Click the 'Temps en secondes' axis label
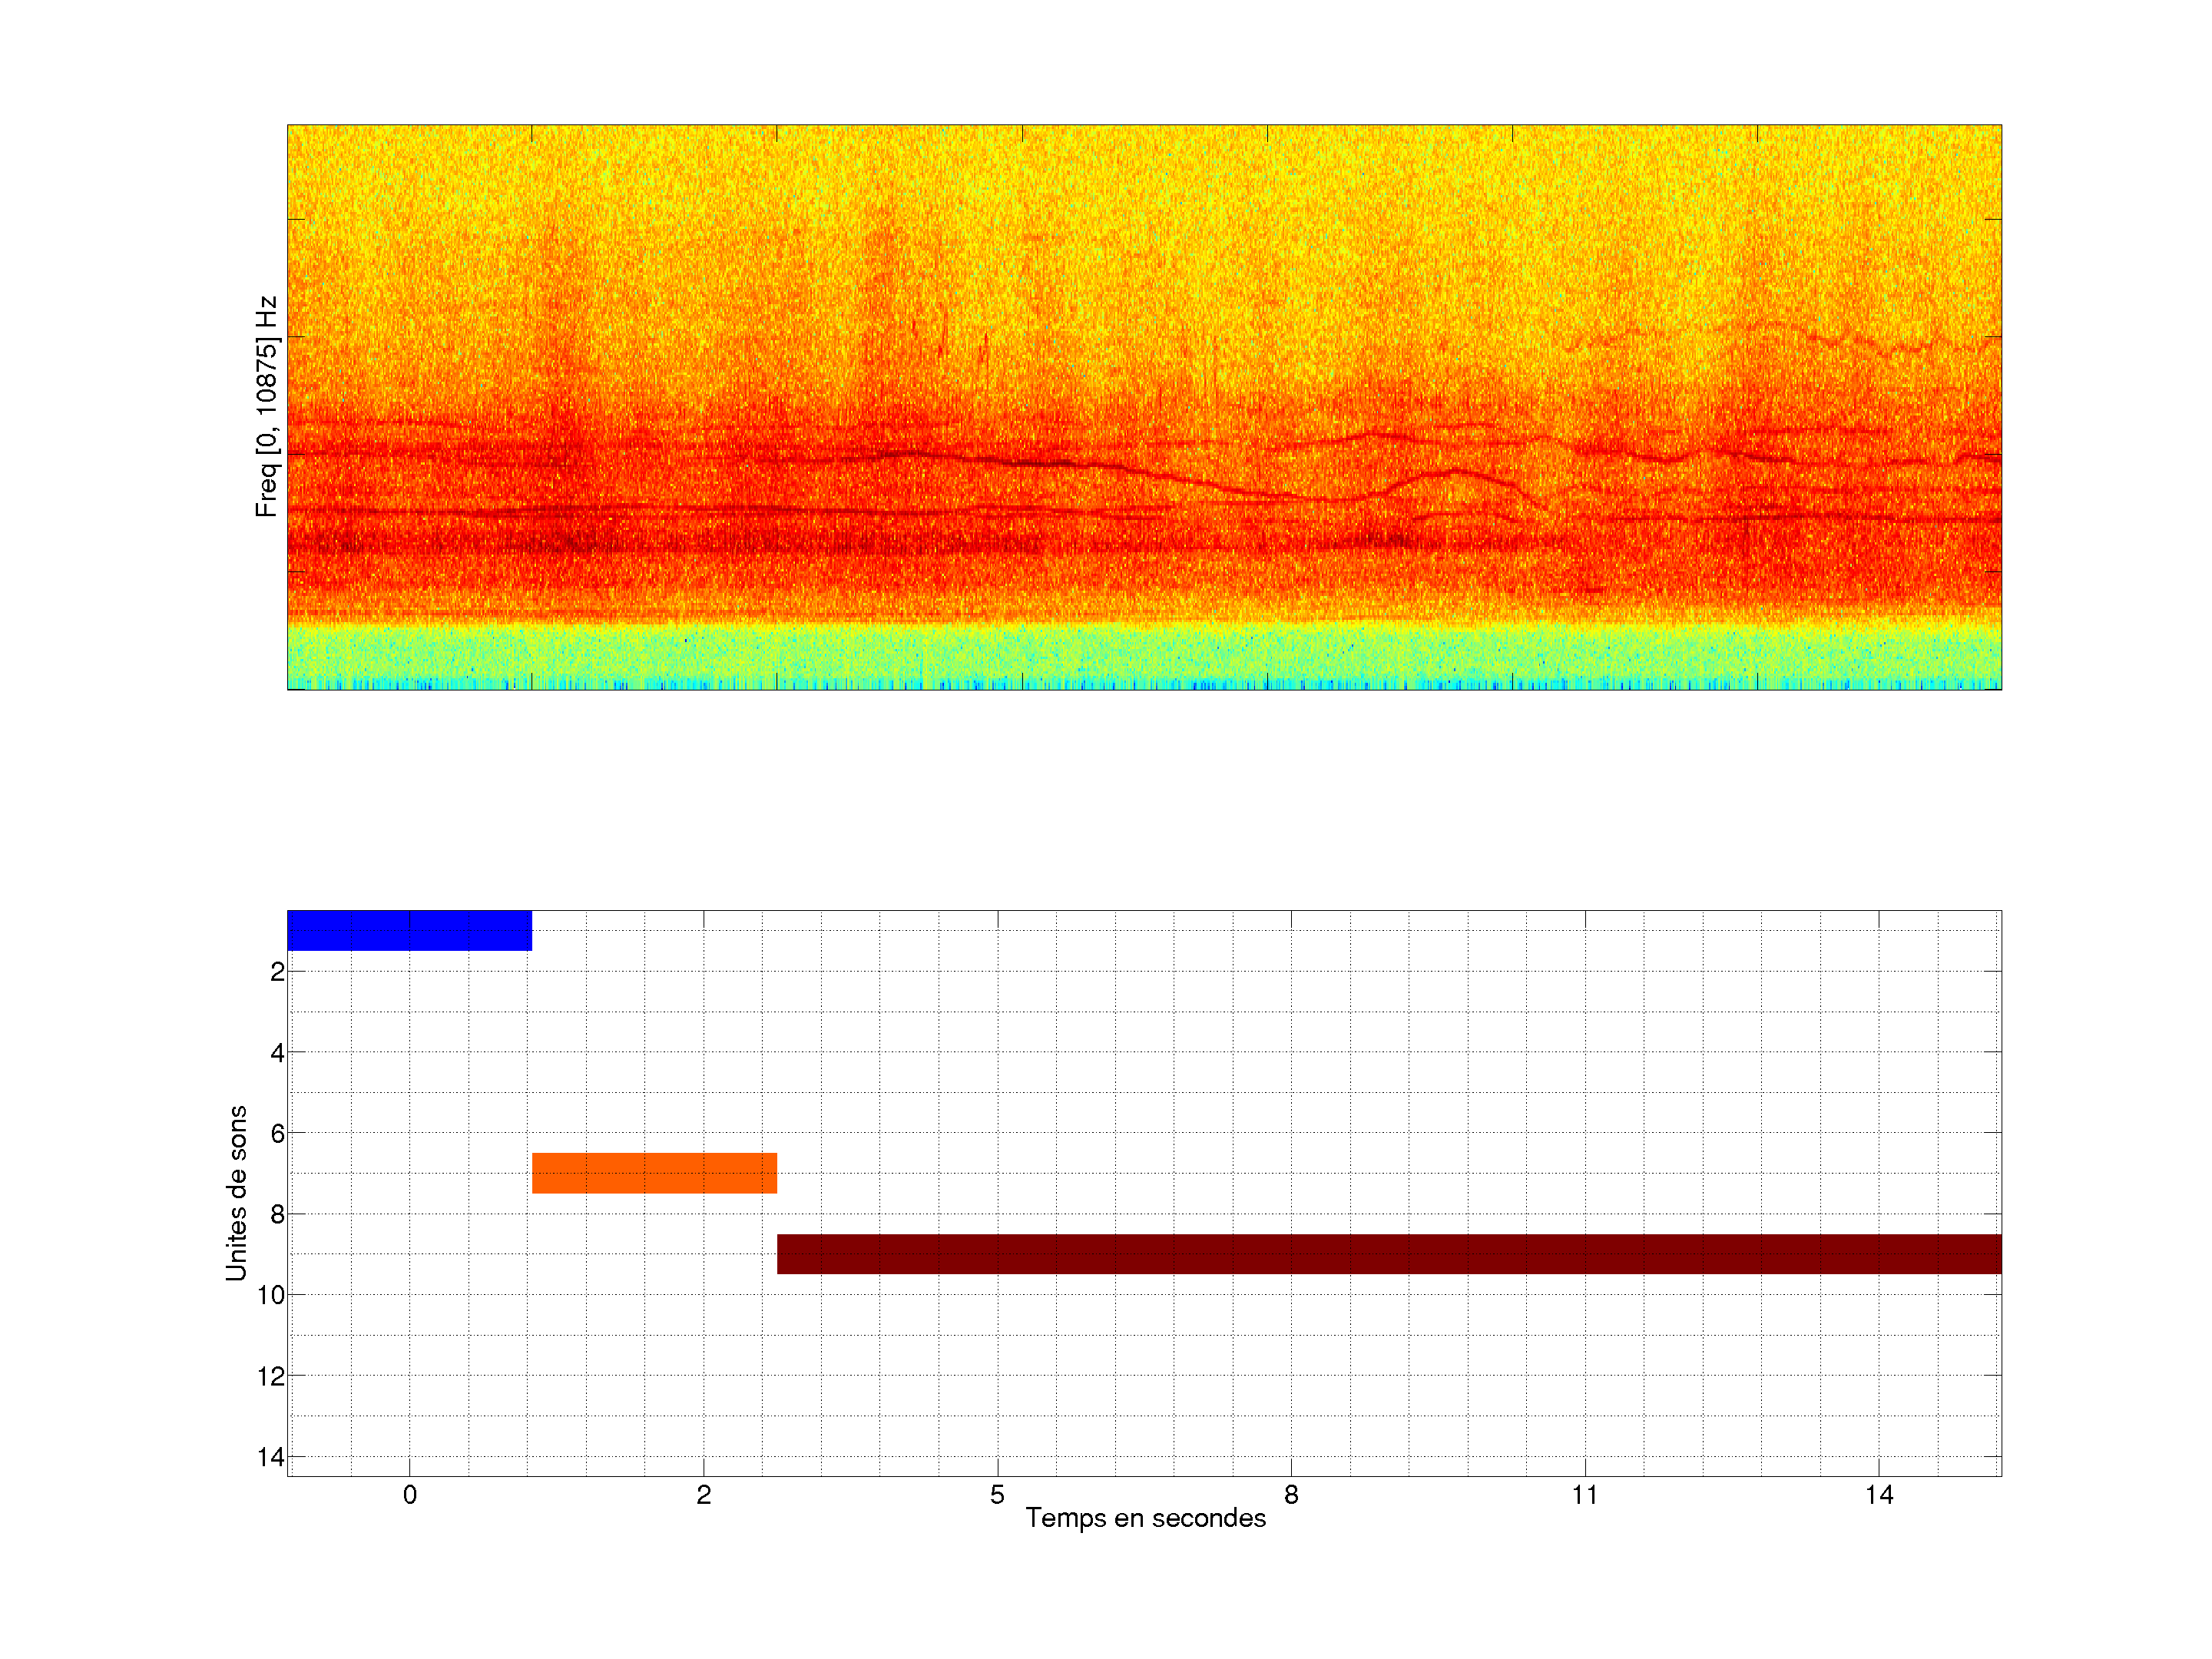2212x1659 pixels. click(1145, 1518)
